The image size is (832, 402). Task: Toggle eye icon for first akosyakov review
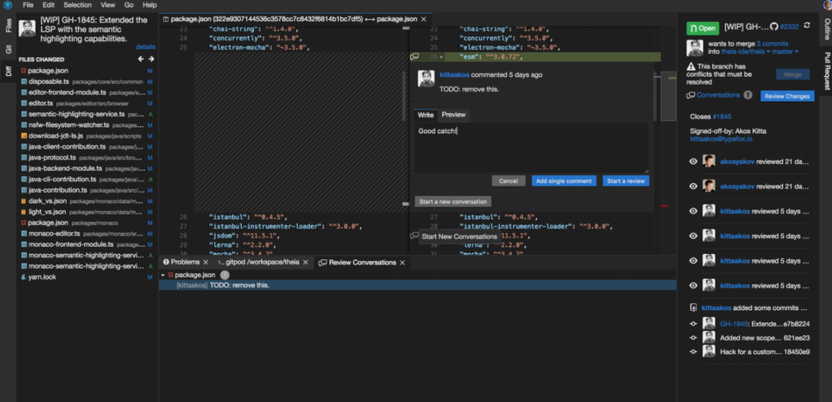click(x=693, y=161)
